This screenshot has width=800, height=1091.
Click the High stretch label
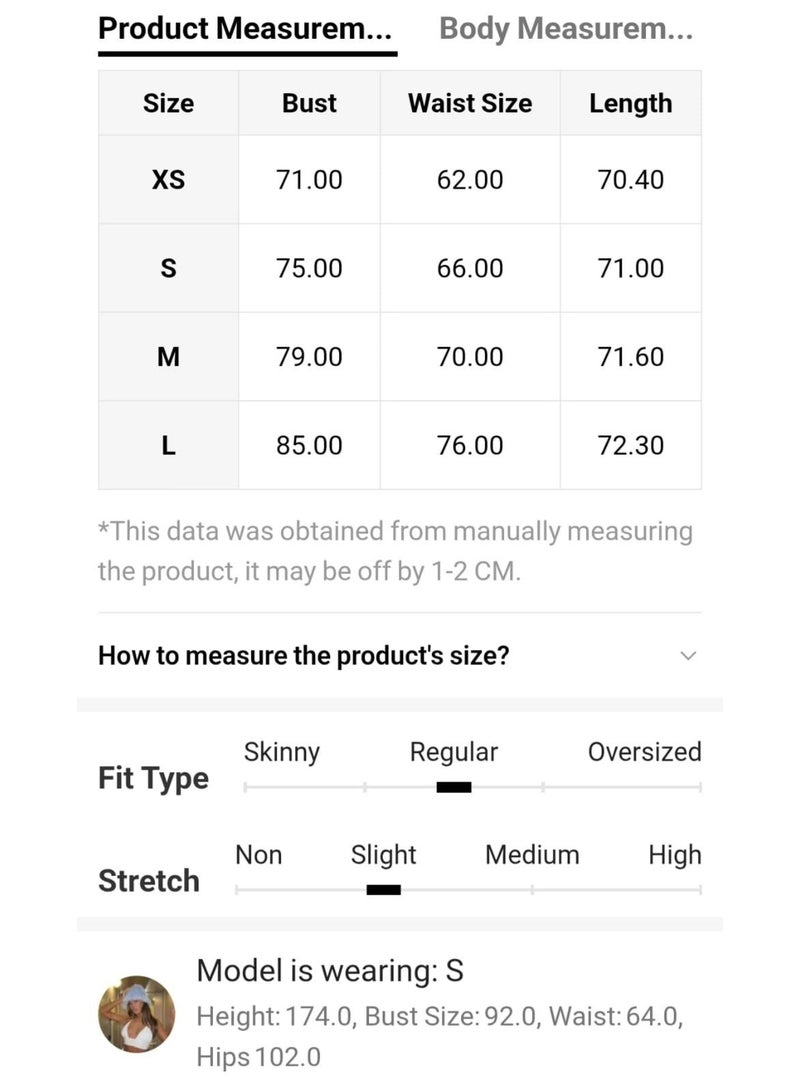(675, 855)
